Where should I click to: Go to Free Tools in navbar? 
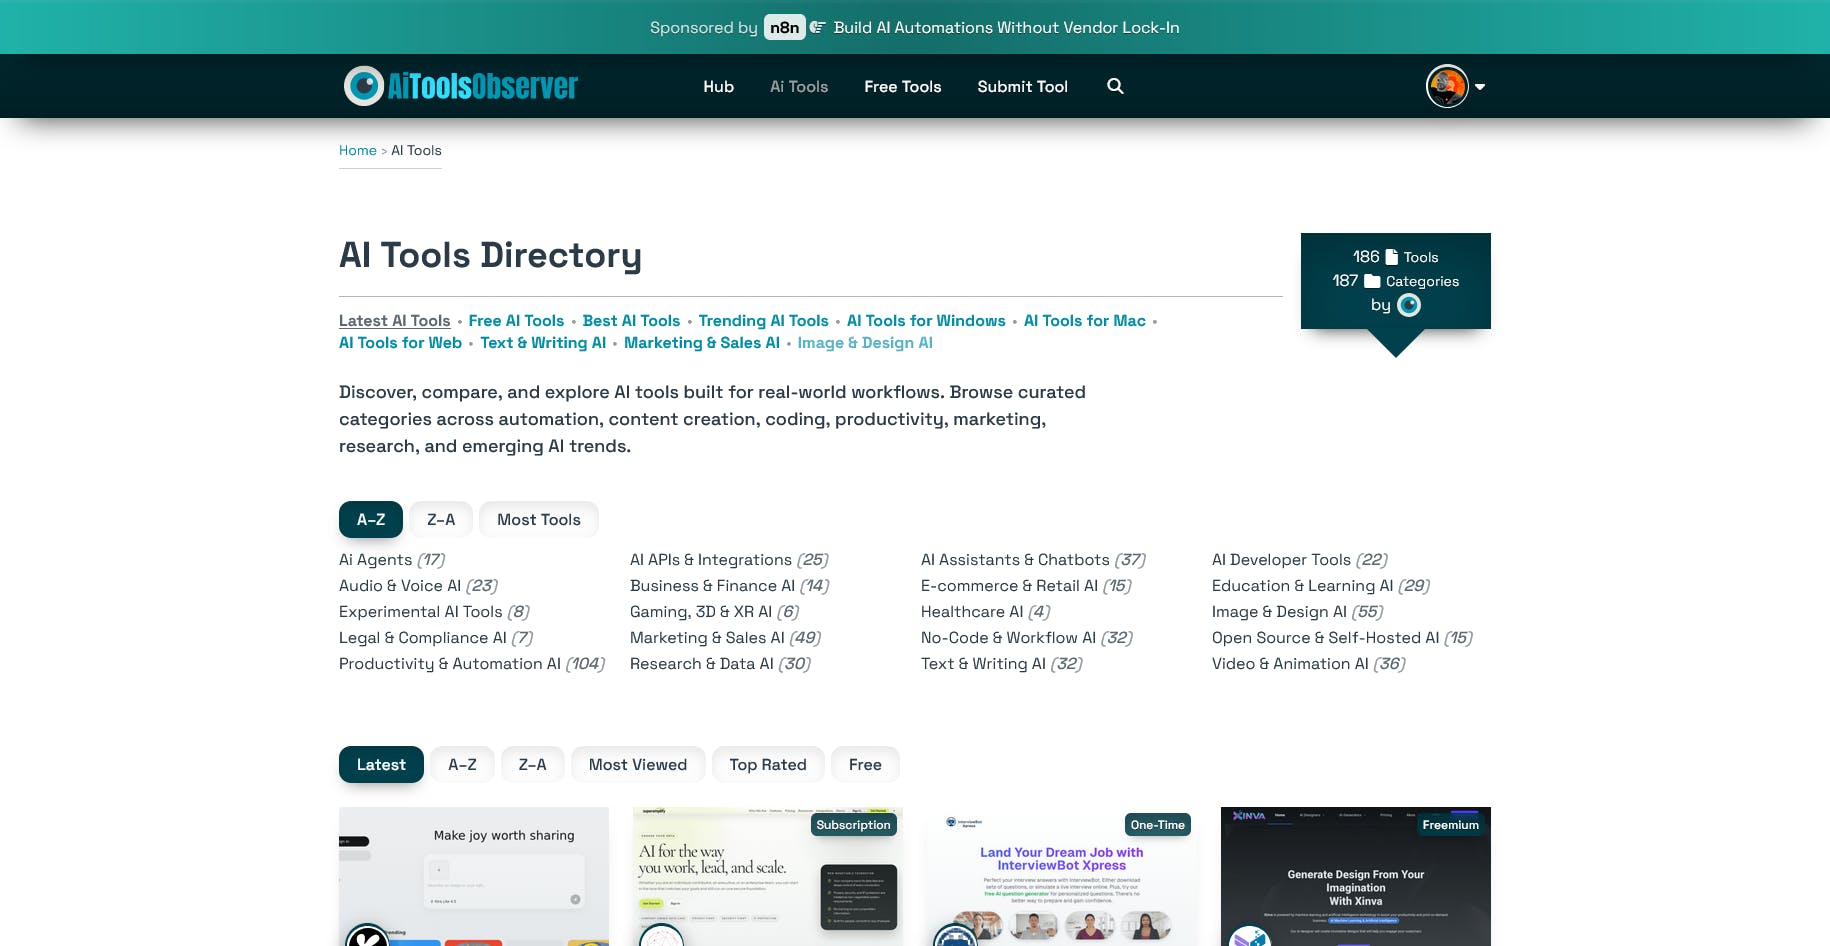[x=903, y=86]
